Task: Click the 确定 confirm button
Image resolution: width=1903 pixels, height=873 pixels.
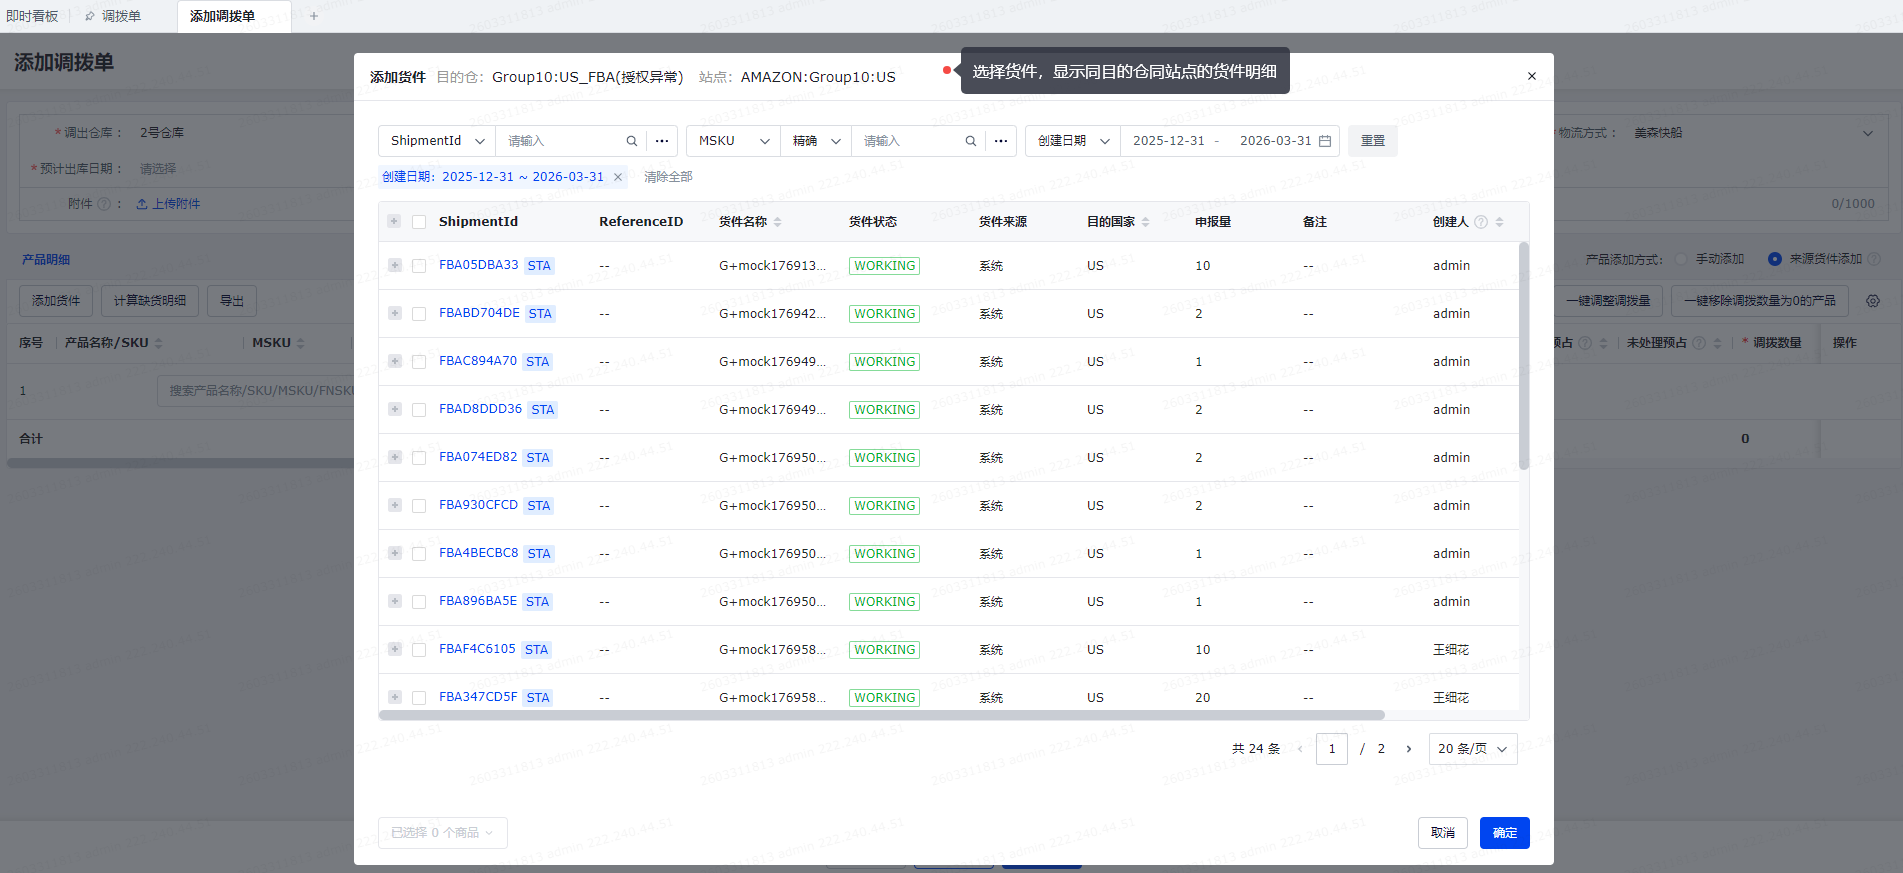Action: pyautogui.click(x=1504, y=833)
